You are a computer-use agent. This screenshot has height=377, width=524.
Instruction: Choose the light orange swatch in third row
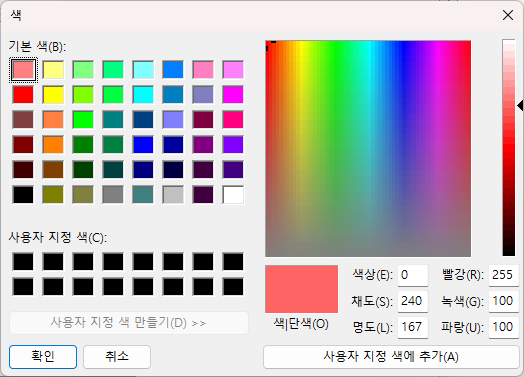53,120
